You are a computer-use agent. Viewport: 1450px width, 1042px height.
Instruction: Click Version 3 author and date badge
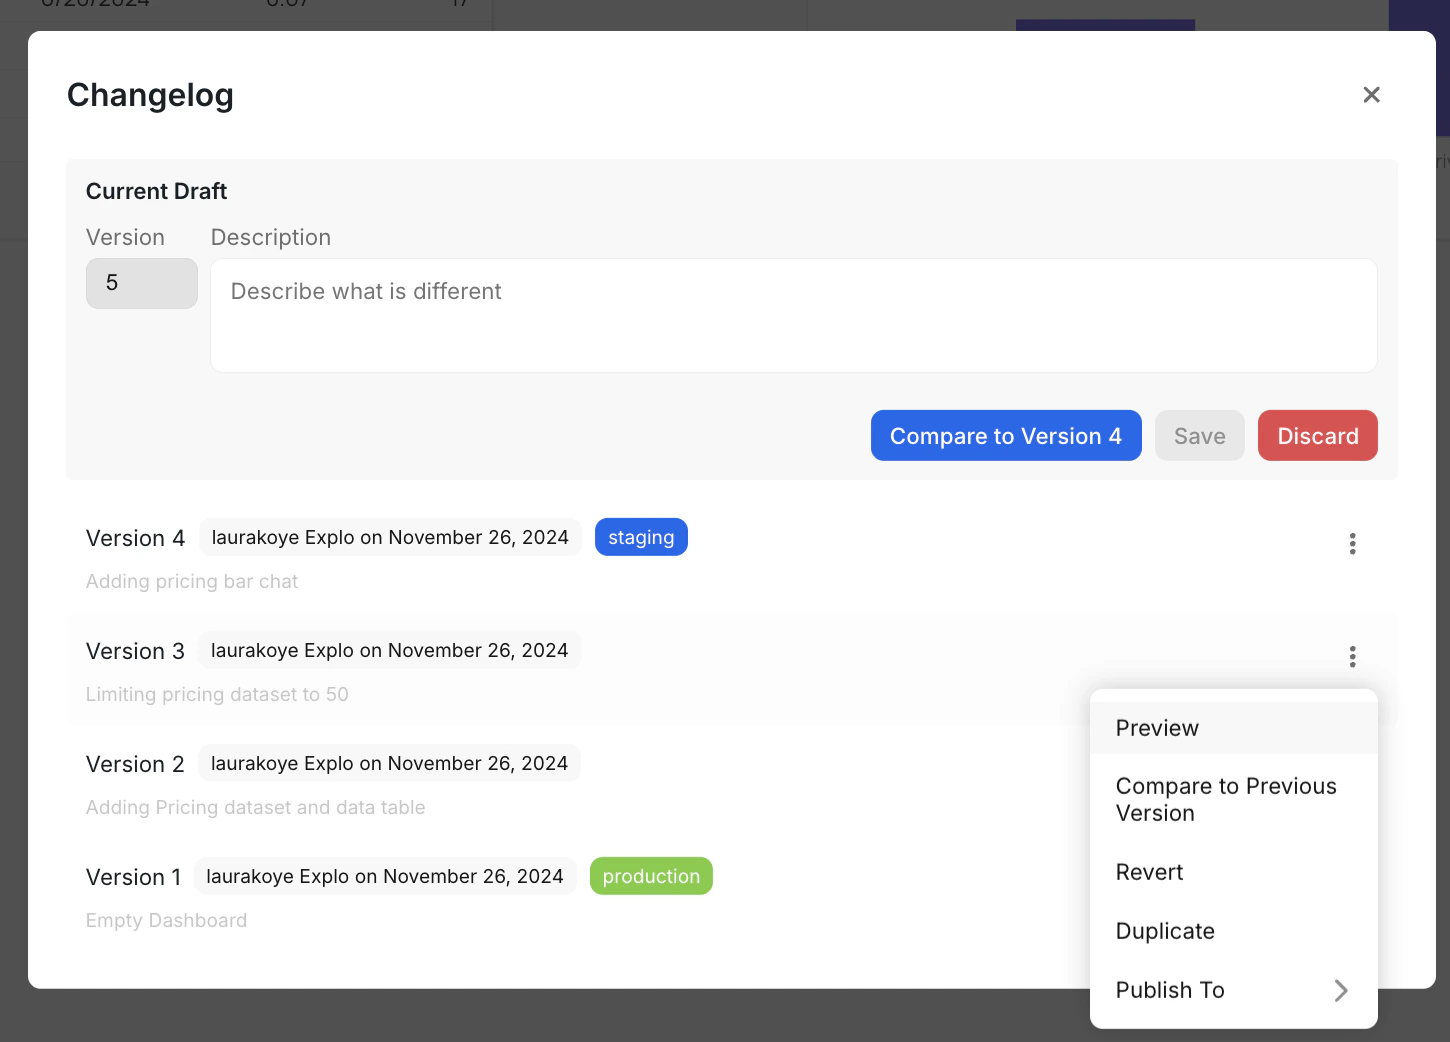(x=390, y=650)
